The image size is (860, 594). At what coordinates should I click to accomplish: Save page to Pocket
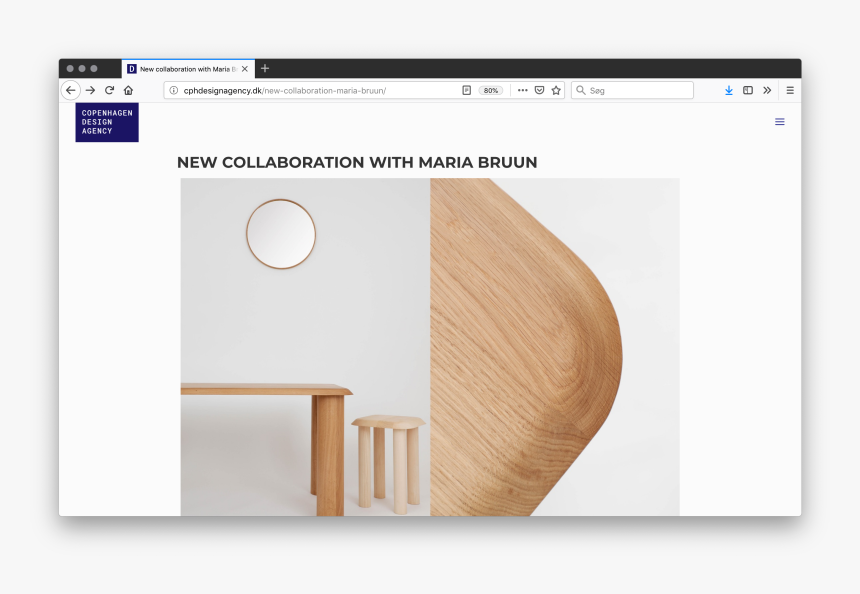pos(540,90)
